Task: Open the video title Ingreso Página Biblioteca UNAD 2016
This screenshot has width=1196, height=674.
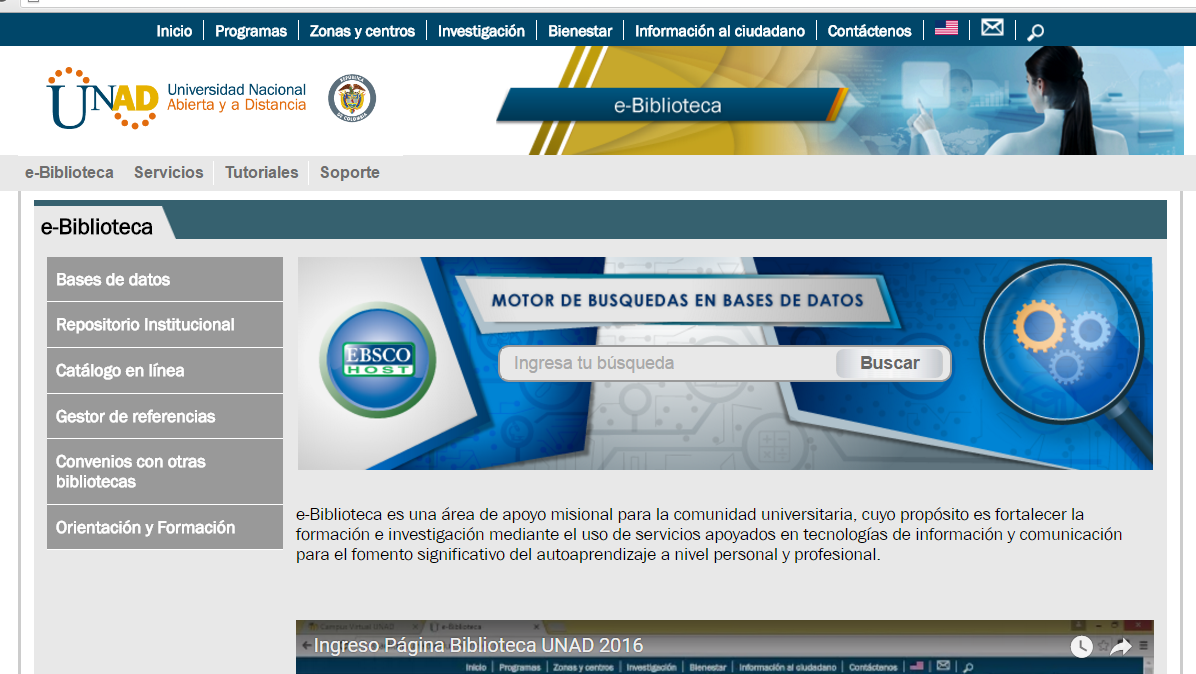Action: tap(478, 646)
